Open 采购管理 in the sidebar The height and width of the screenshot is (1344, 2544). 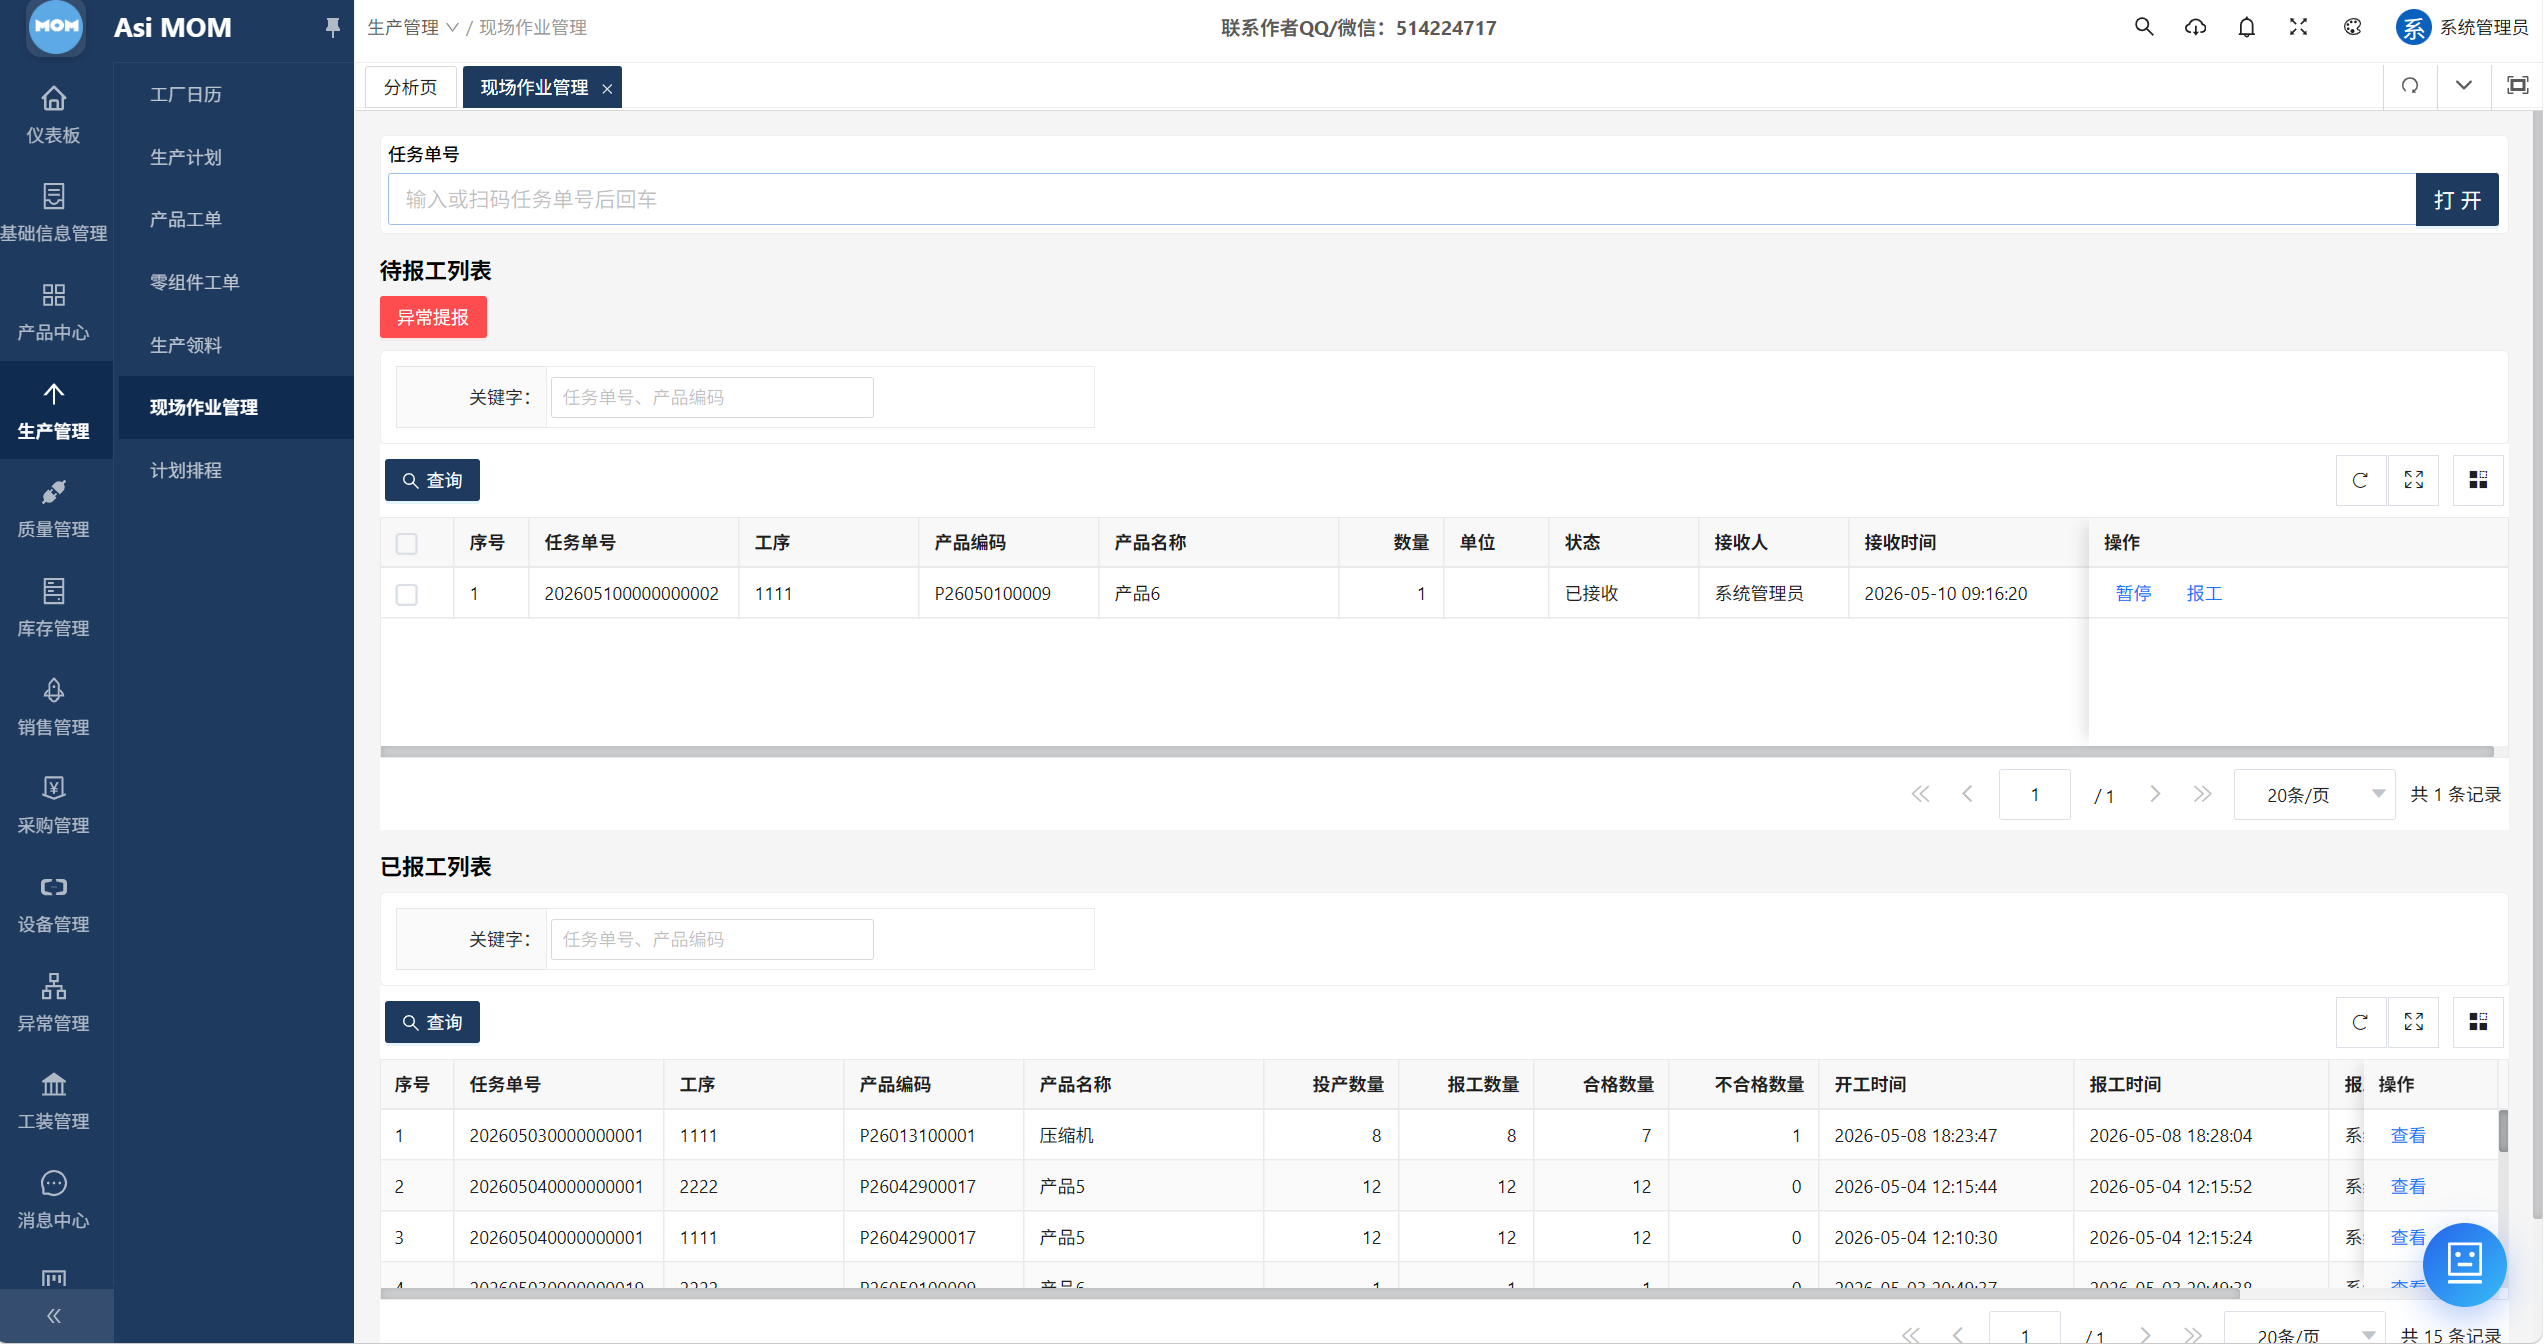click(x=54, y=804)
